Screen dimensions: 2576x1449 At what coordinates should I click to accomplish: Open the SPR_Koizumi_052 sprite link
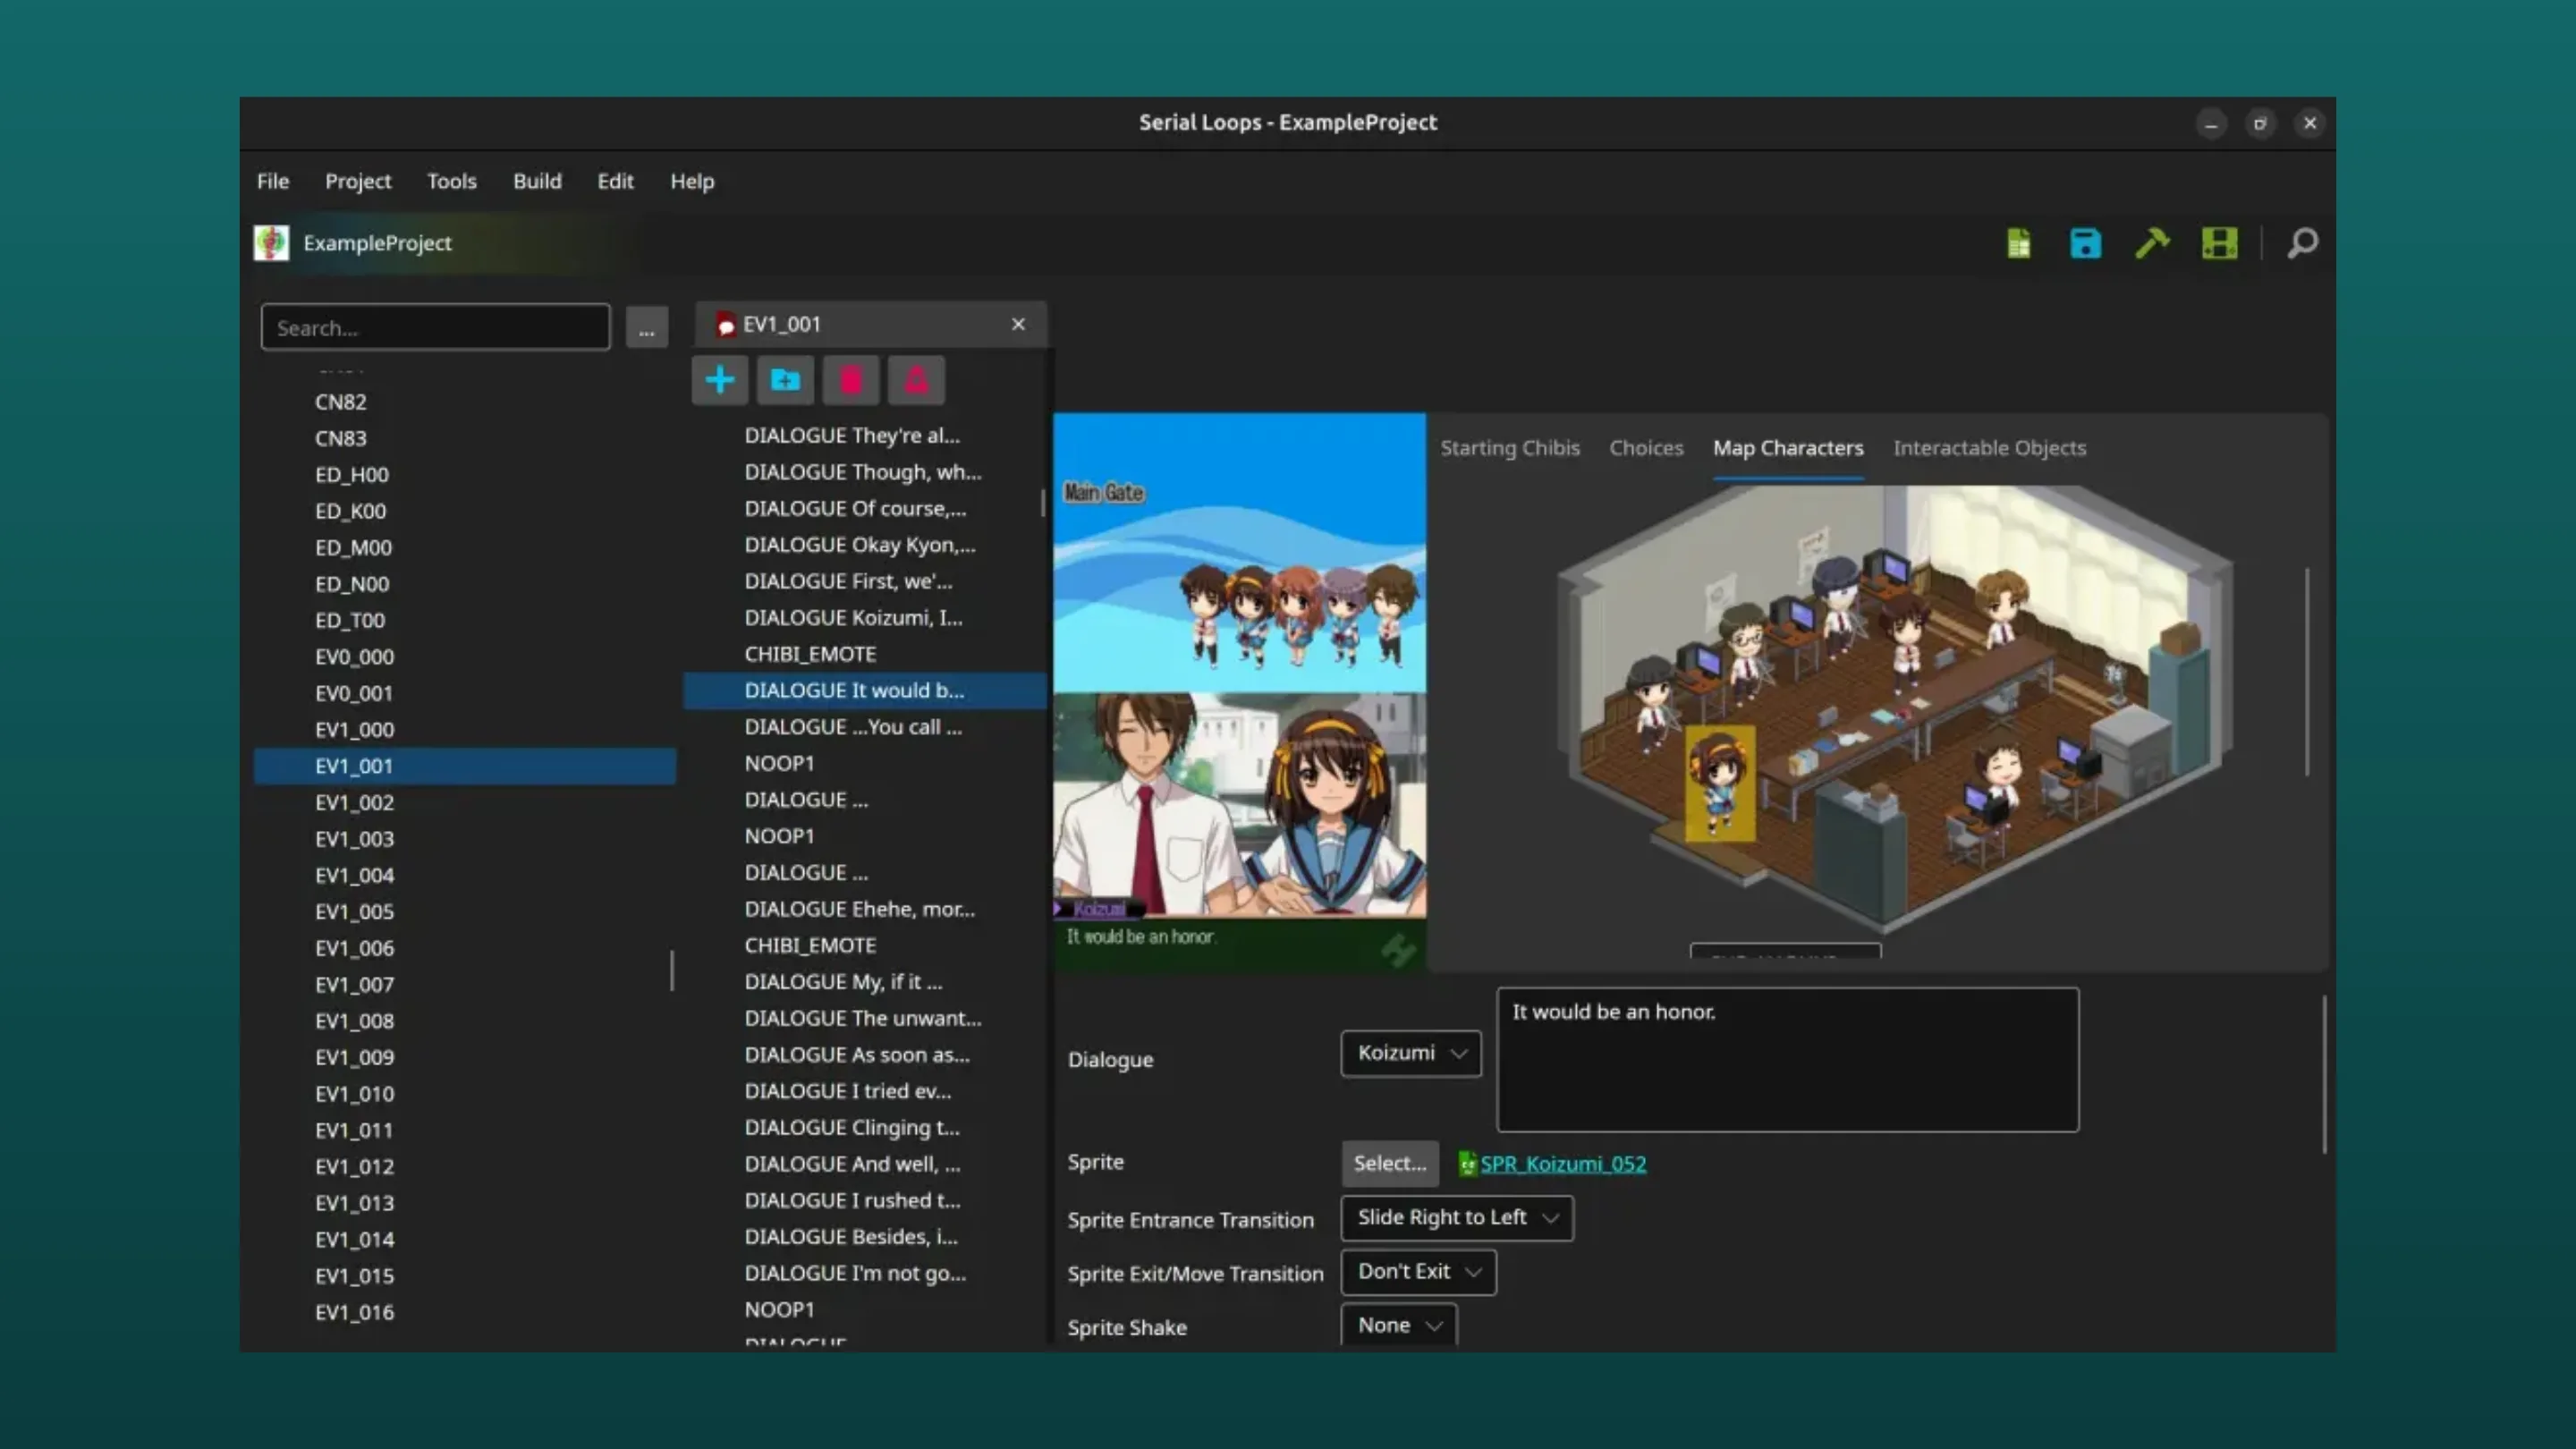[1563, 1163]
